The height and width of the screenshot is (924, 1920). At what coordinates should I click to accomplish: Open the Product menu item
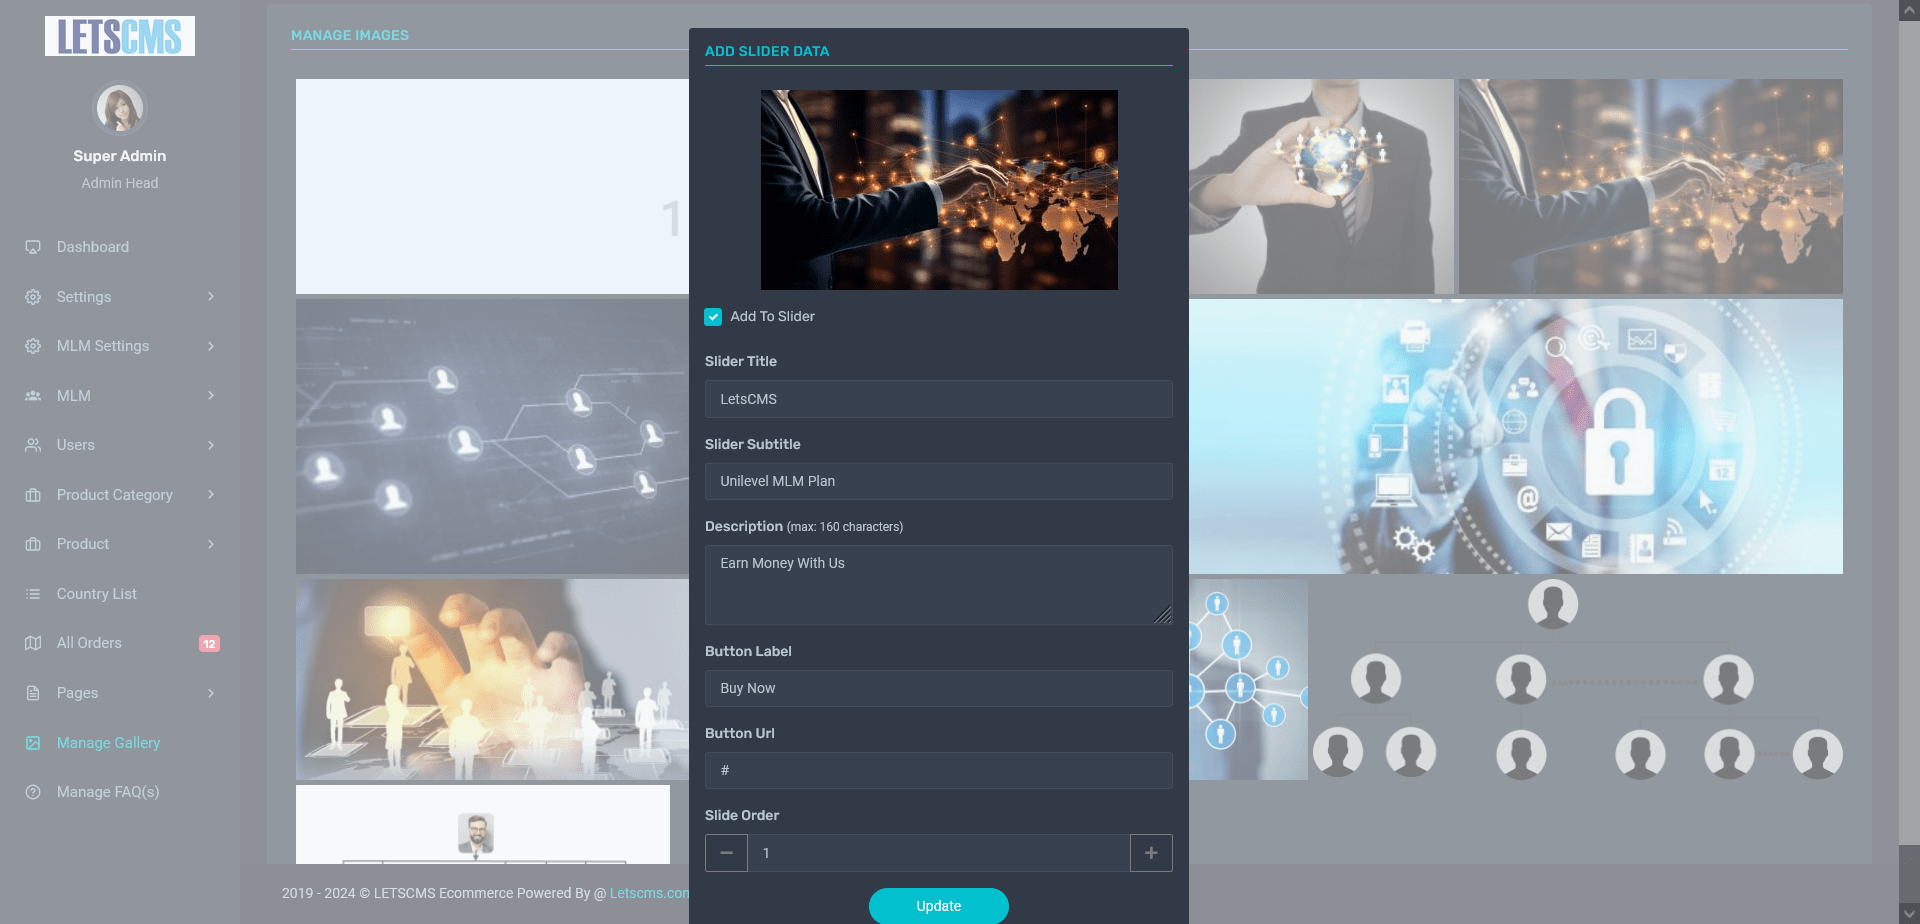[x=83, y=544]
